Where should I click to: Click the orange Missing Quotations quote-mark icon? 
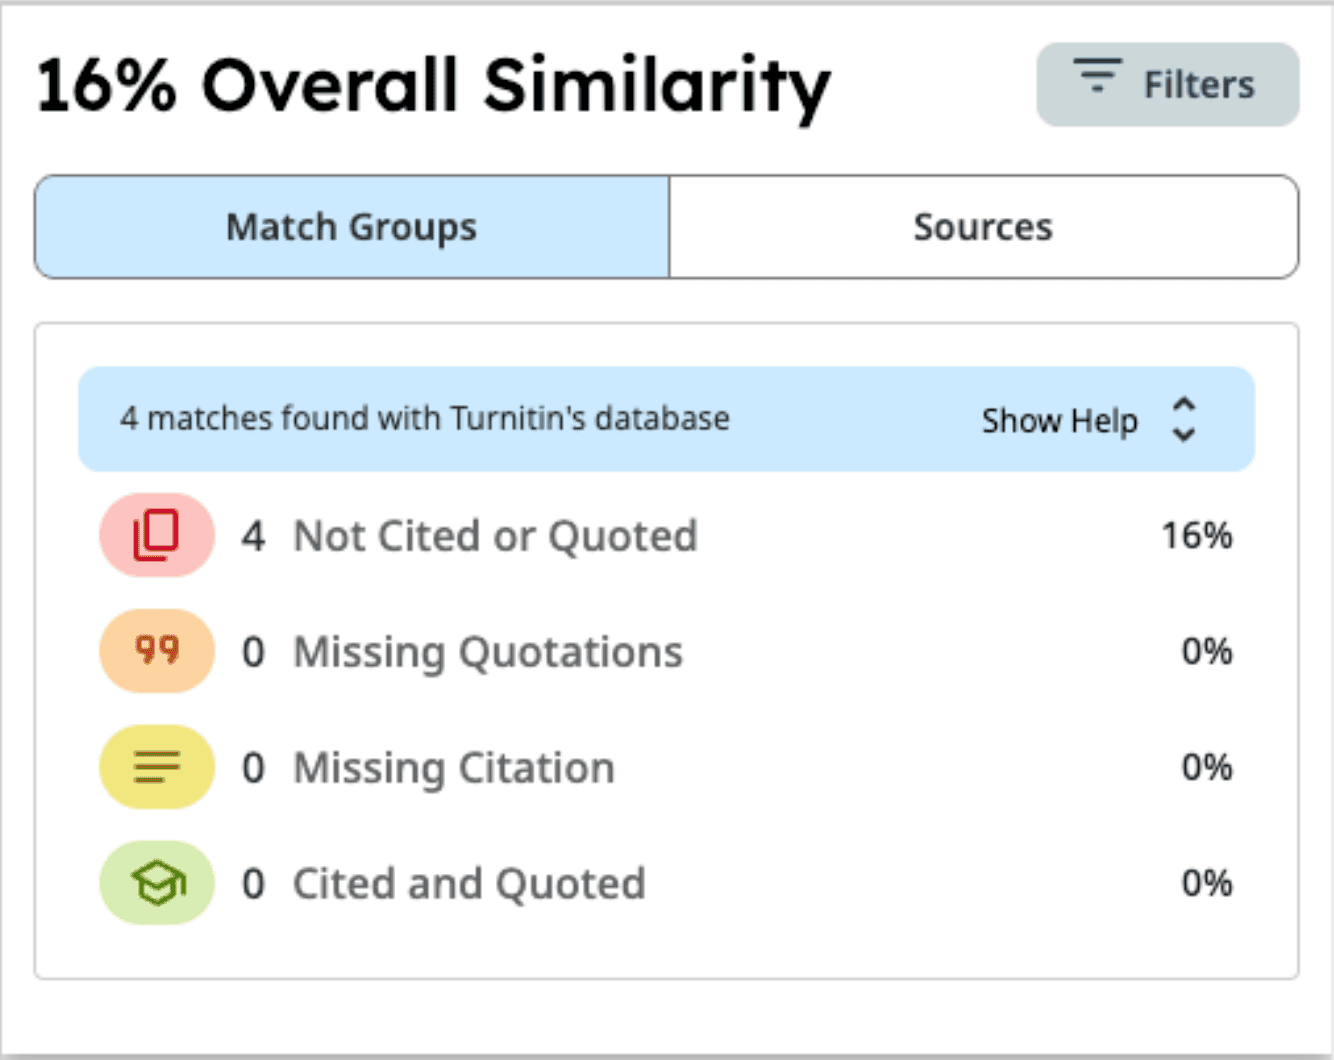point(157,651)
